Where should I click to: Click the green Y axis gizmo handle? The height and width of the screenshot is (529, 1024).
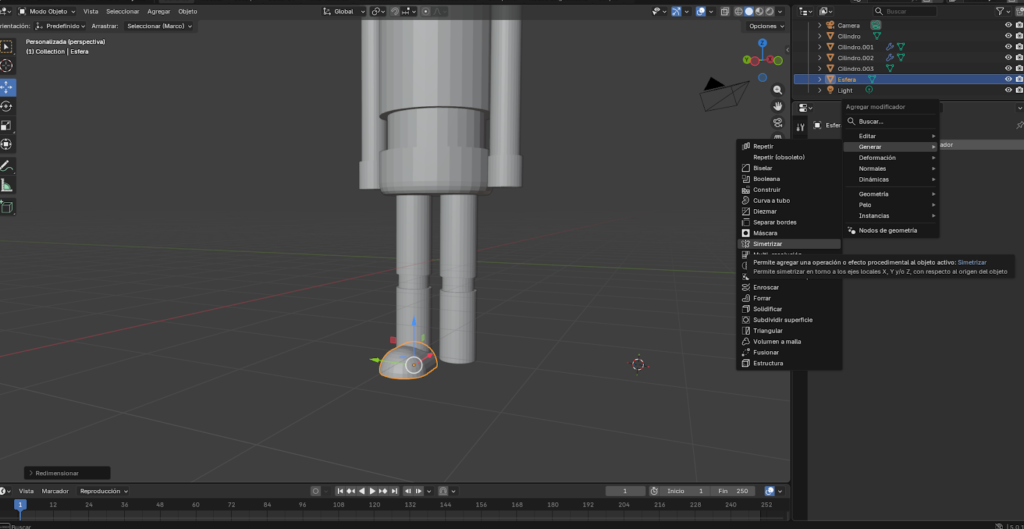click(x=746, y=60)
